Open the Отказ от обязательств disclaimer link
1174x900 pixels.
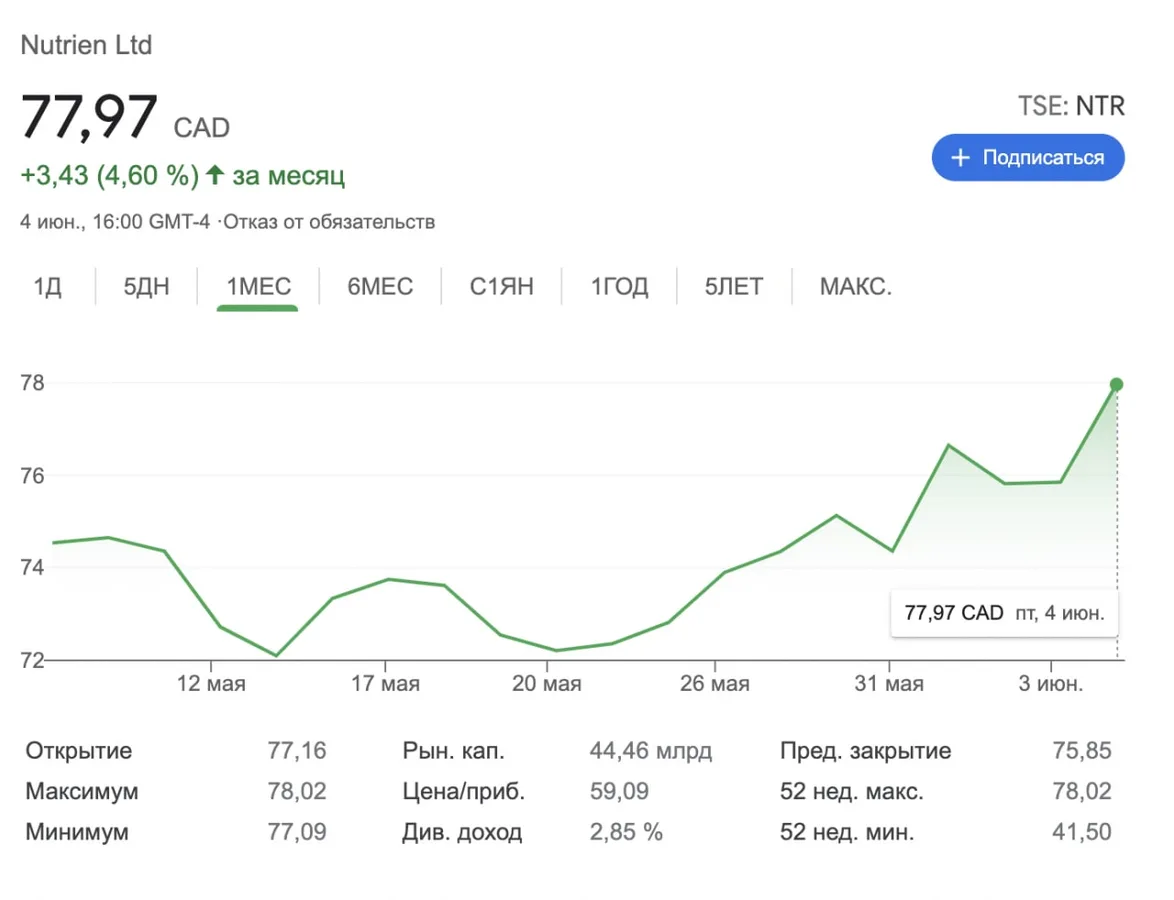[x=329, y=222]
